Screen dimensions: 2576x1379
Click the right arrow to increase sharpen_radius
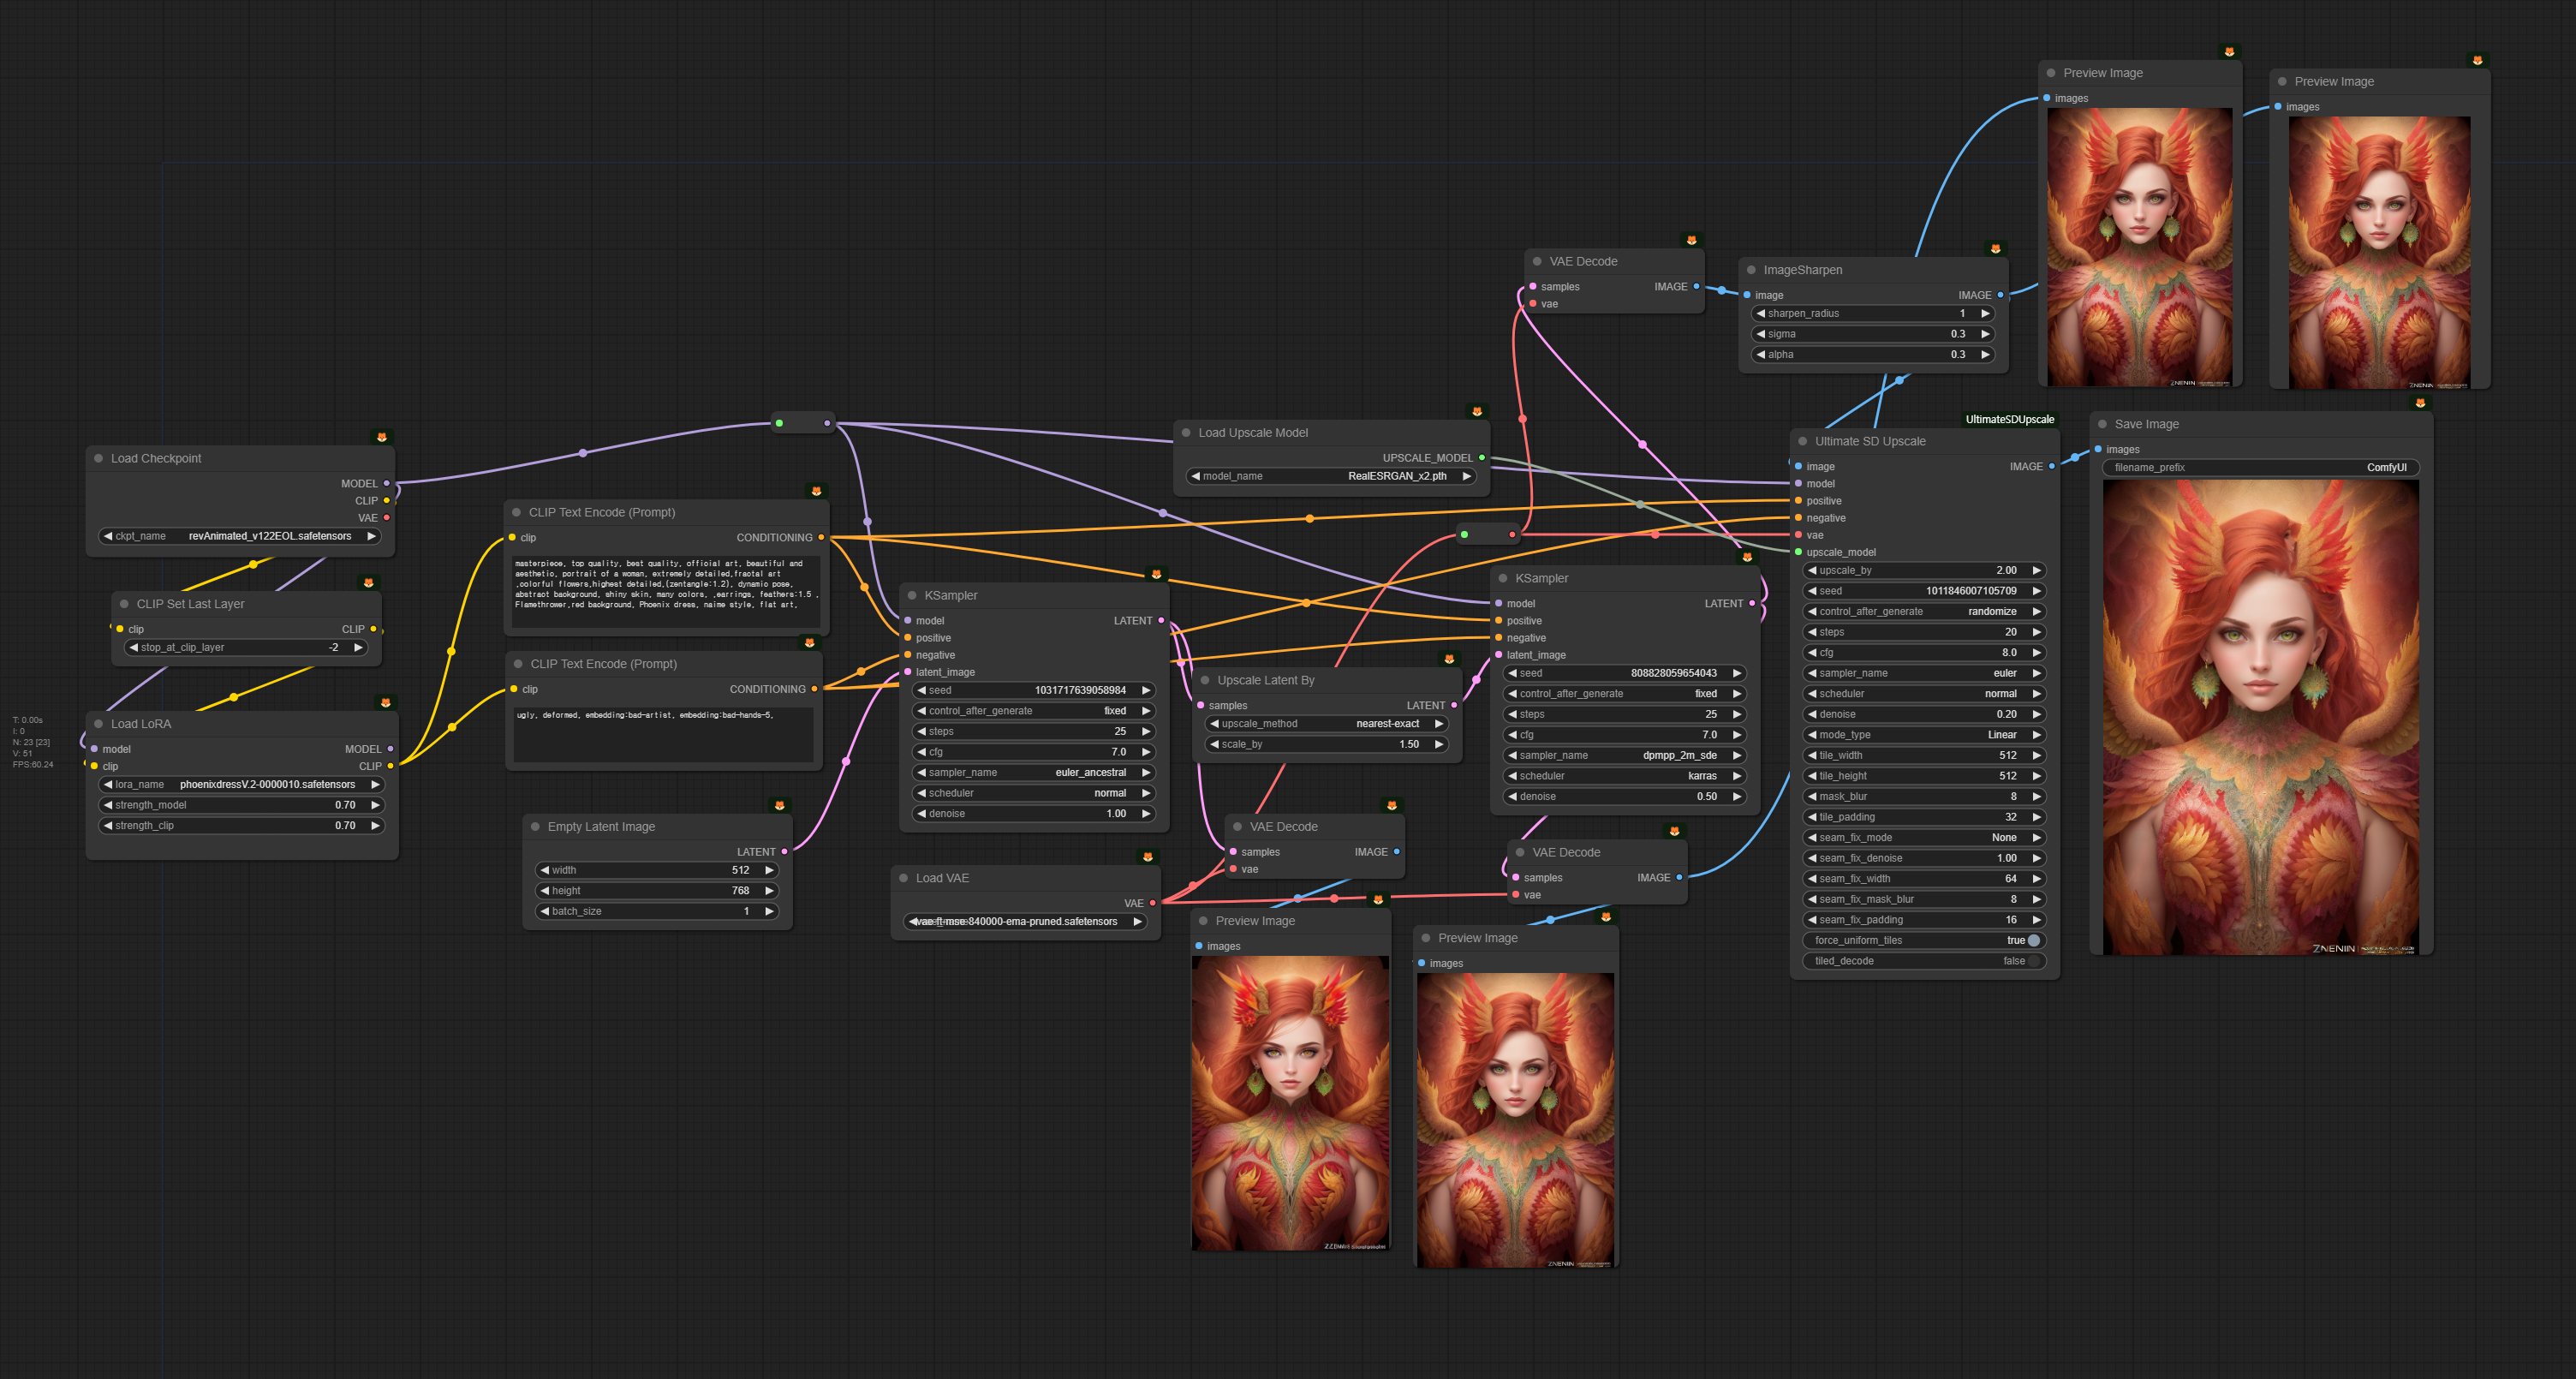coord(1985,313)
